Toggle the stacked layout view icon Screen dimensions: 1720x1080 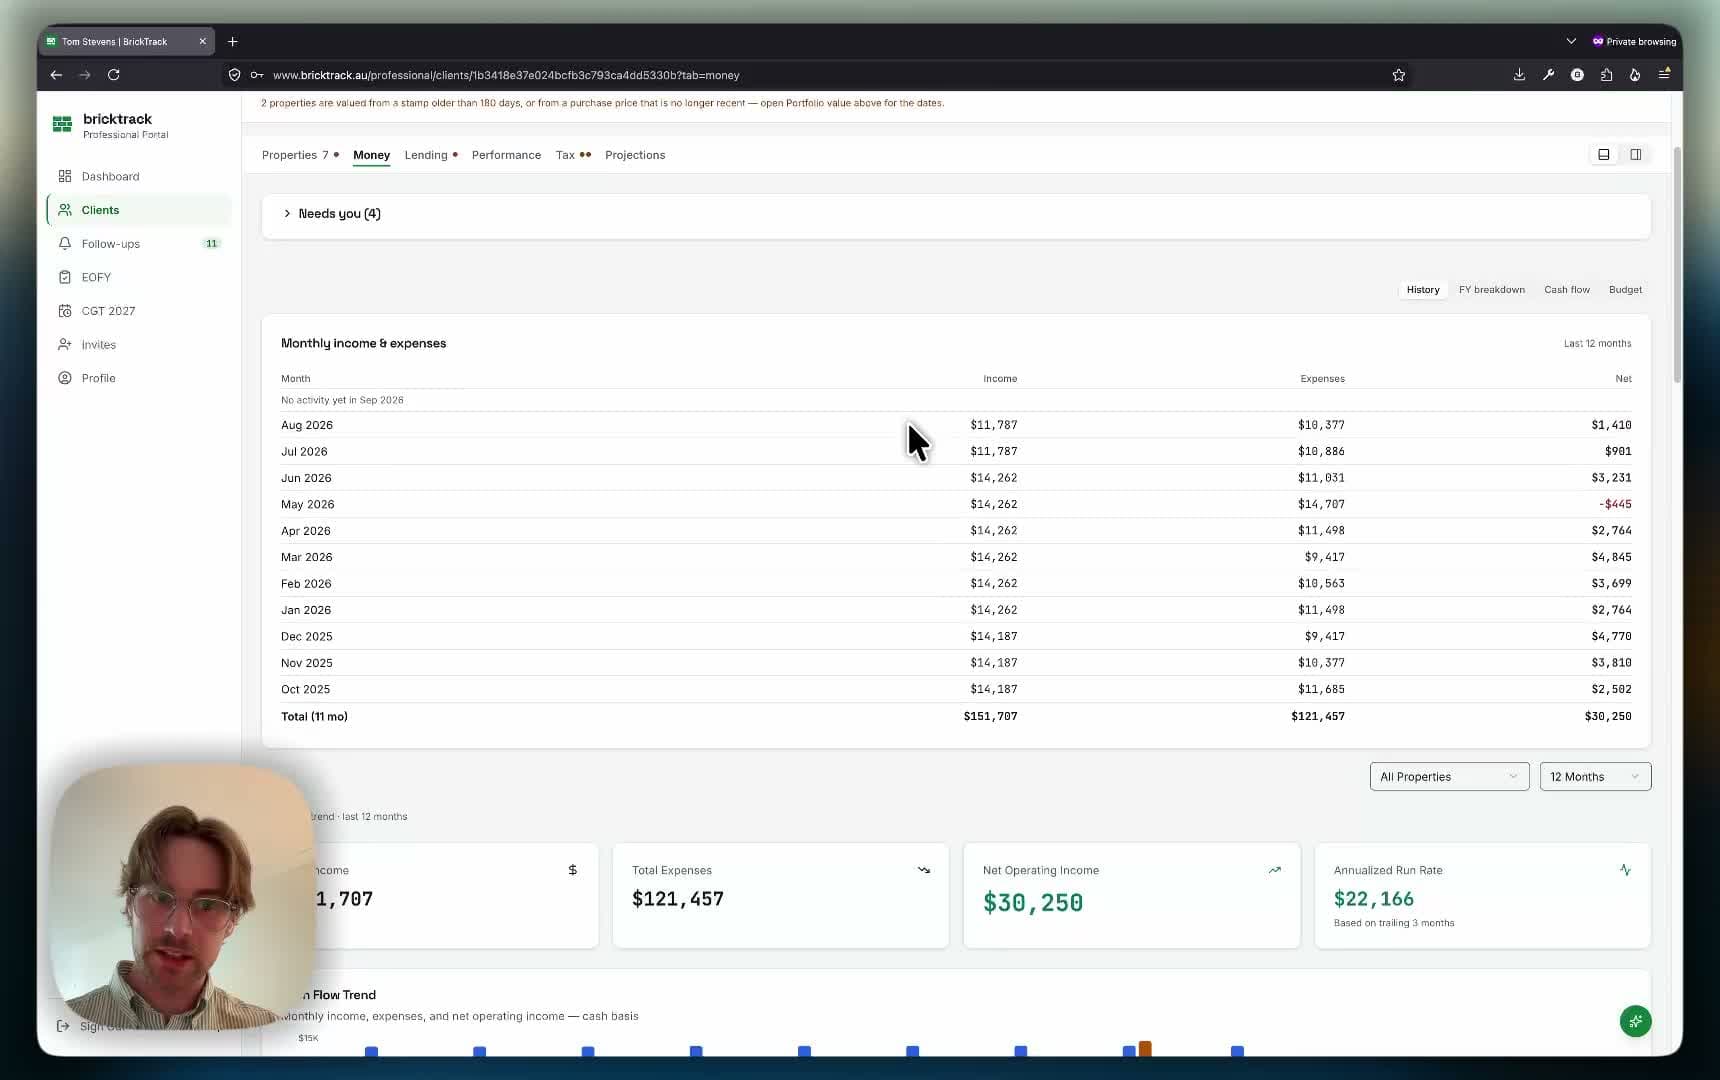point(1604,155)
